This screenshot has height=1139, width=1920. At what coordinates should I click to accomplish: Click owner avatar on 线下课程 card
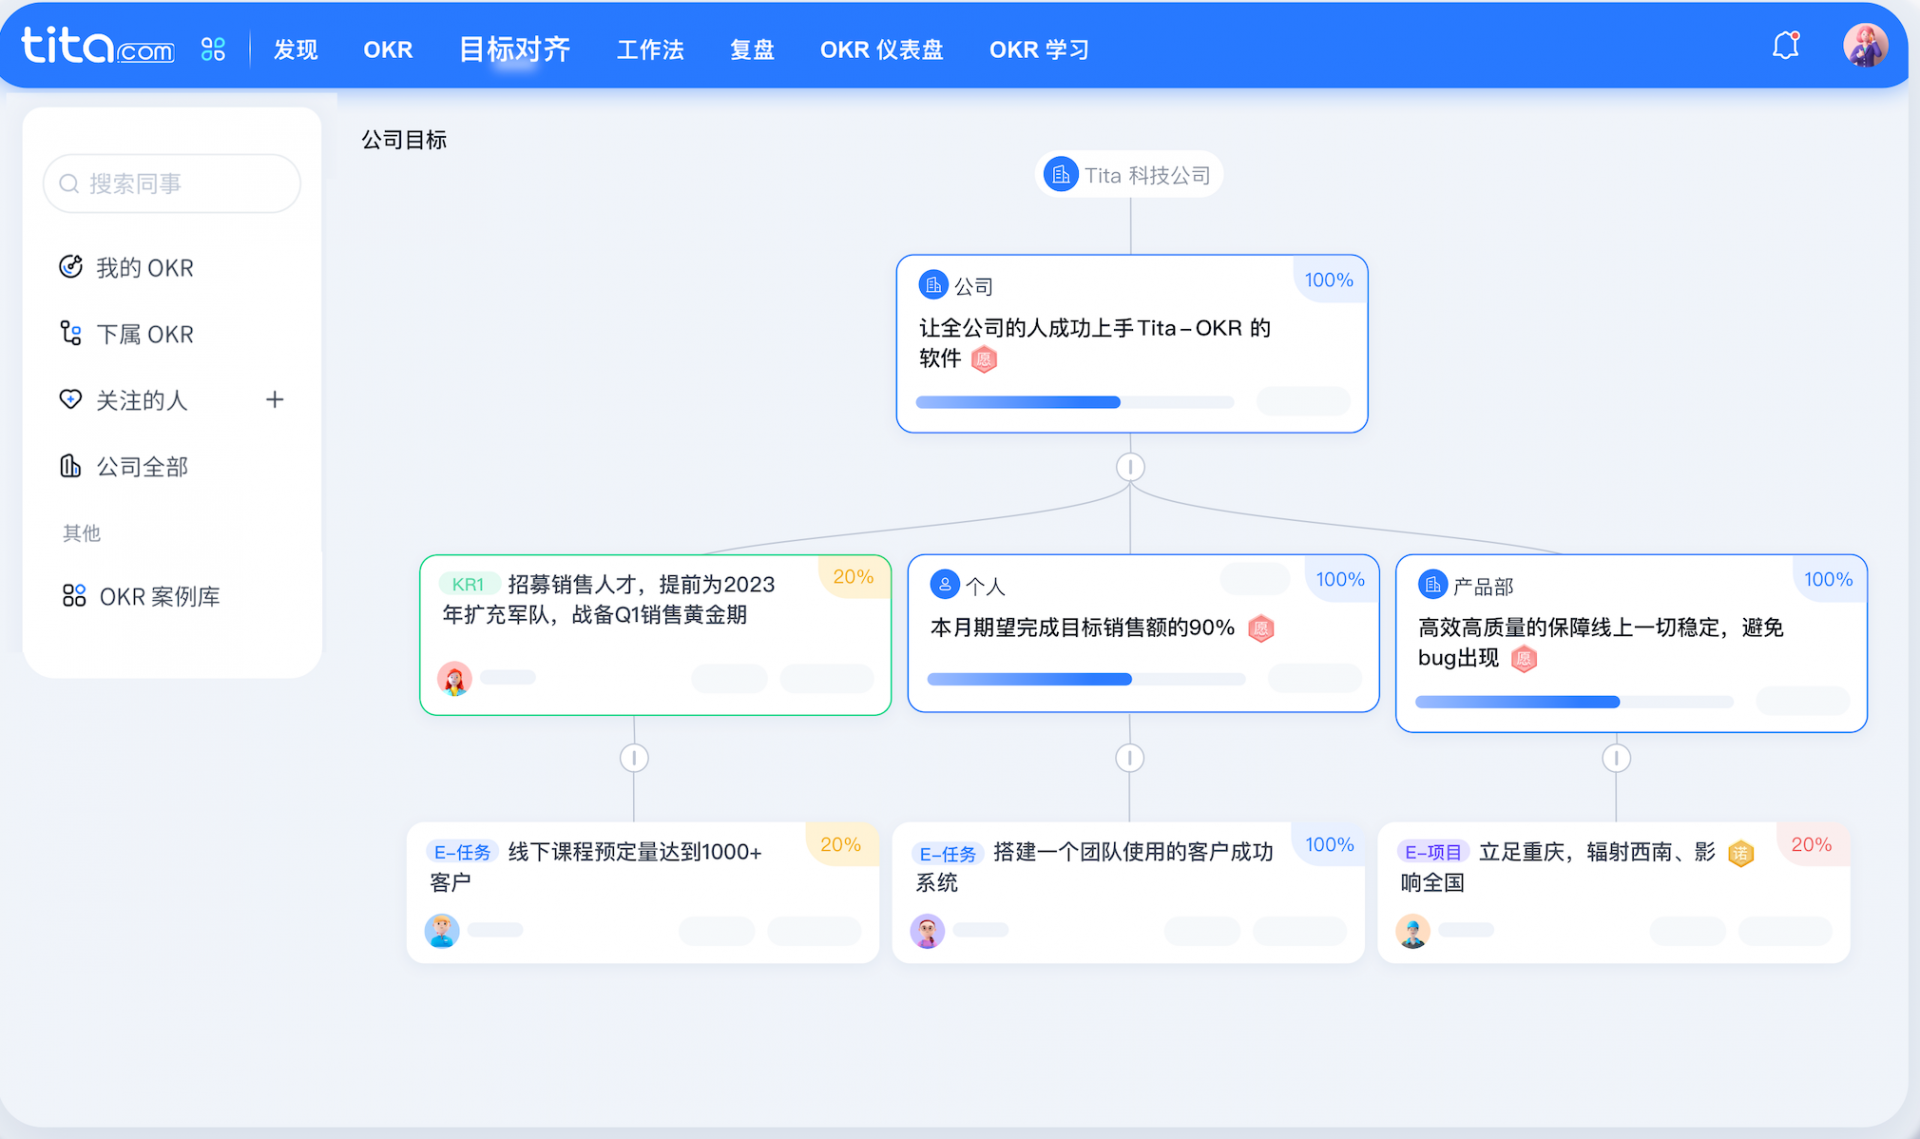(x=442, y=930)
